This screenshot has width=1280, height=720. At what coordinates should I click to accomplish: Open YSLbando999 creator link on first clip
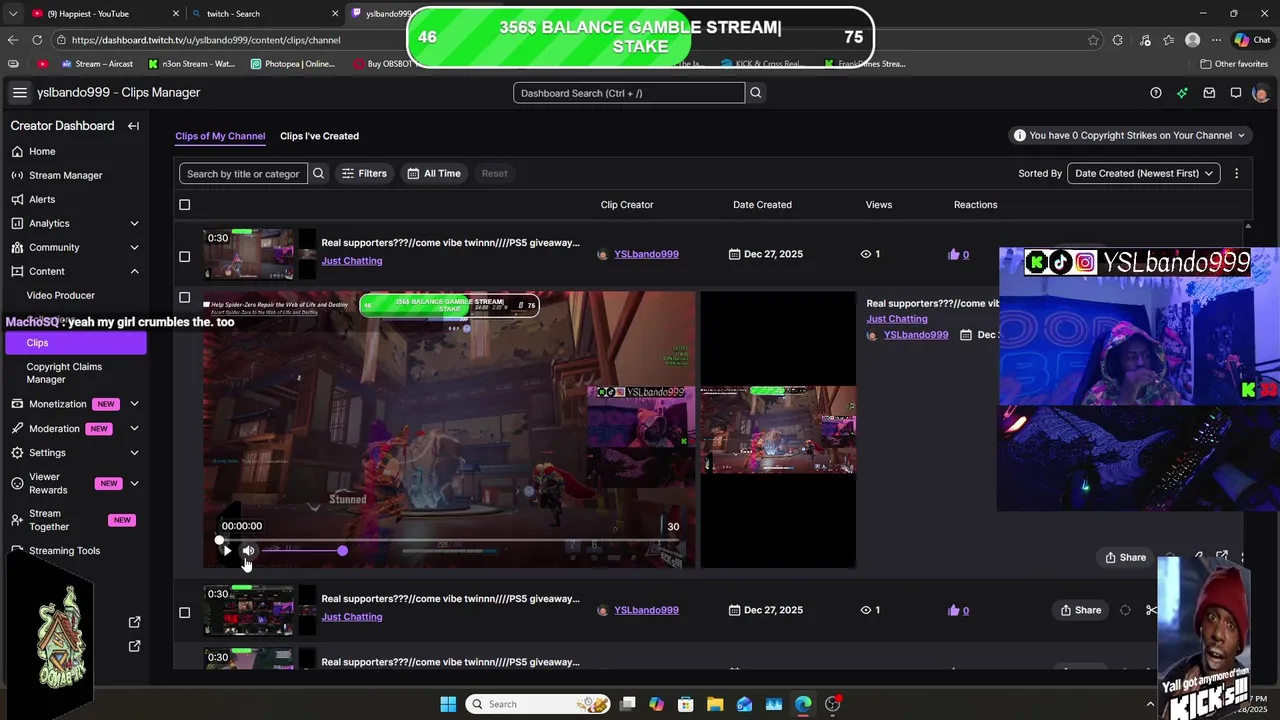point(646,254)
